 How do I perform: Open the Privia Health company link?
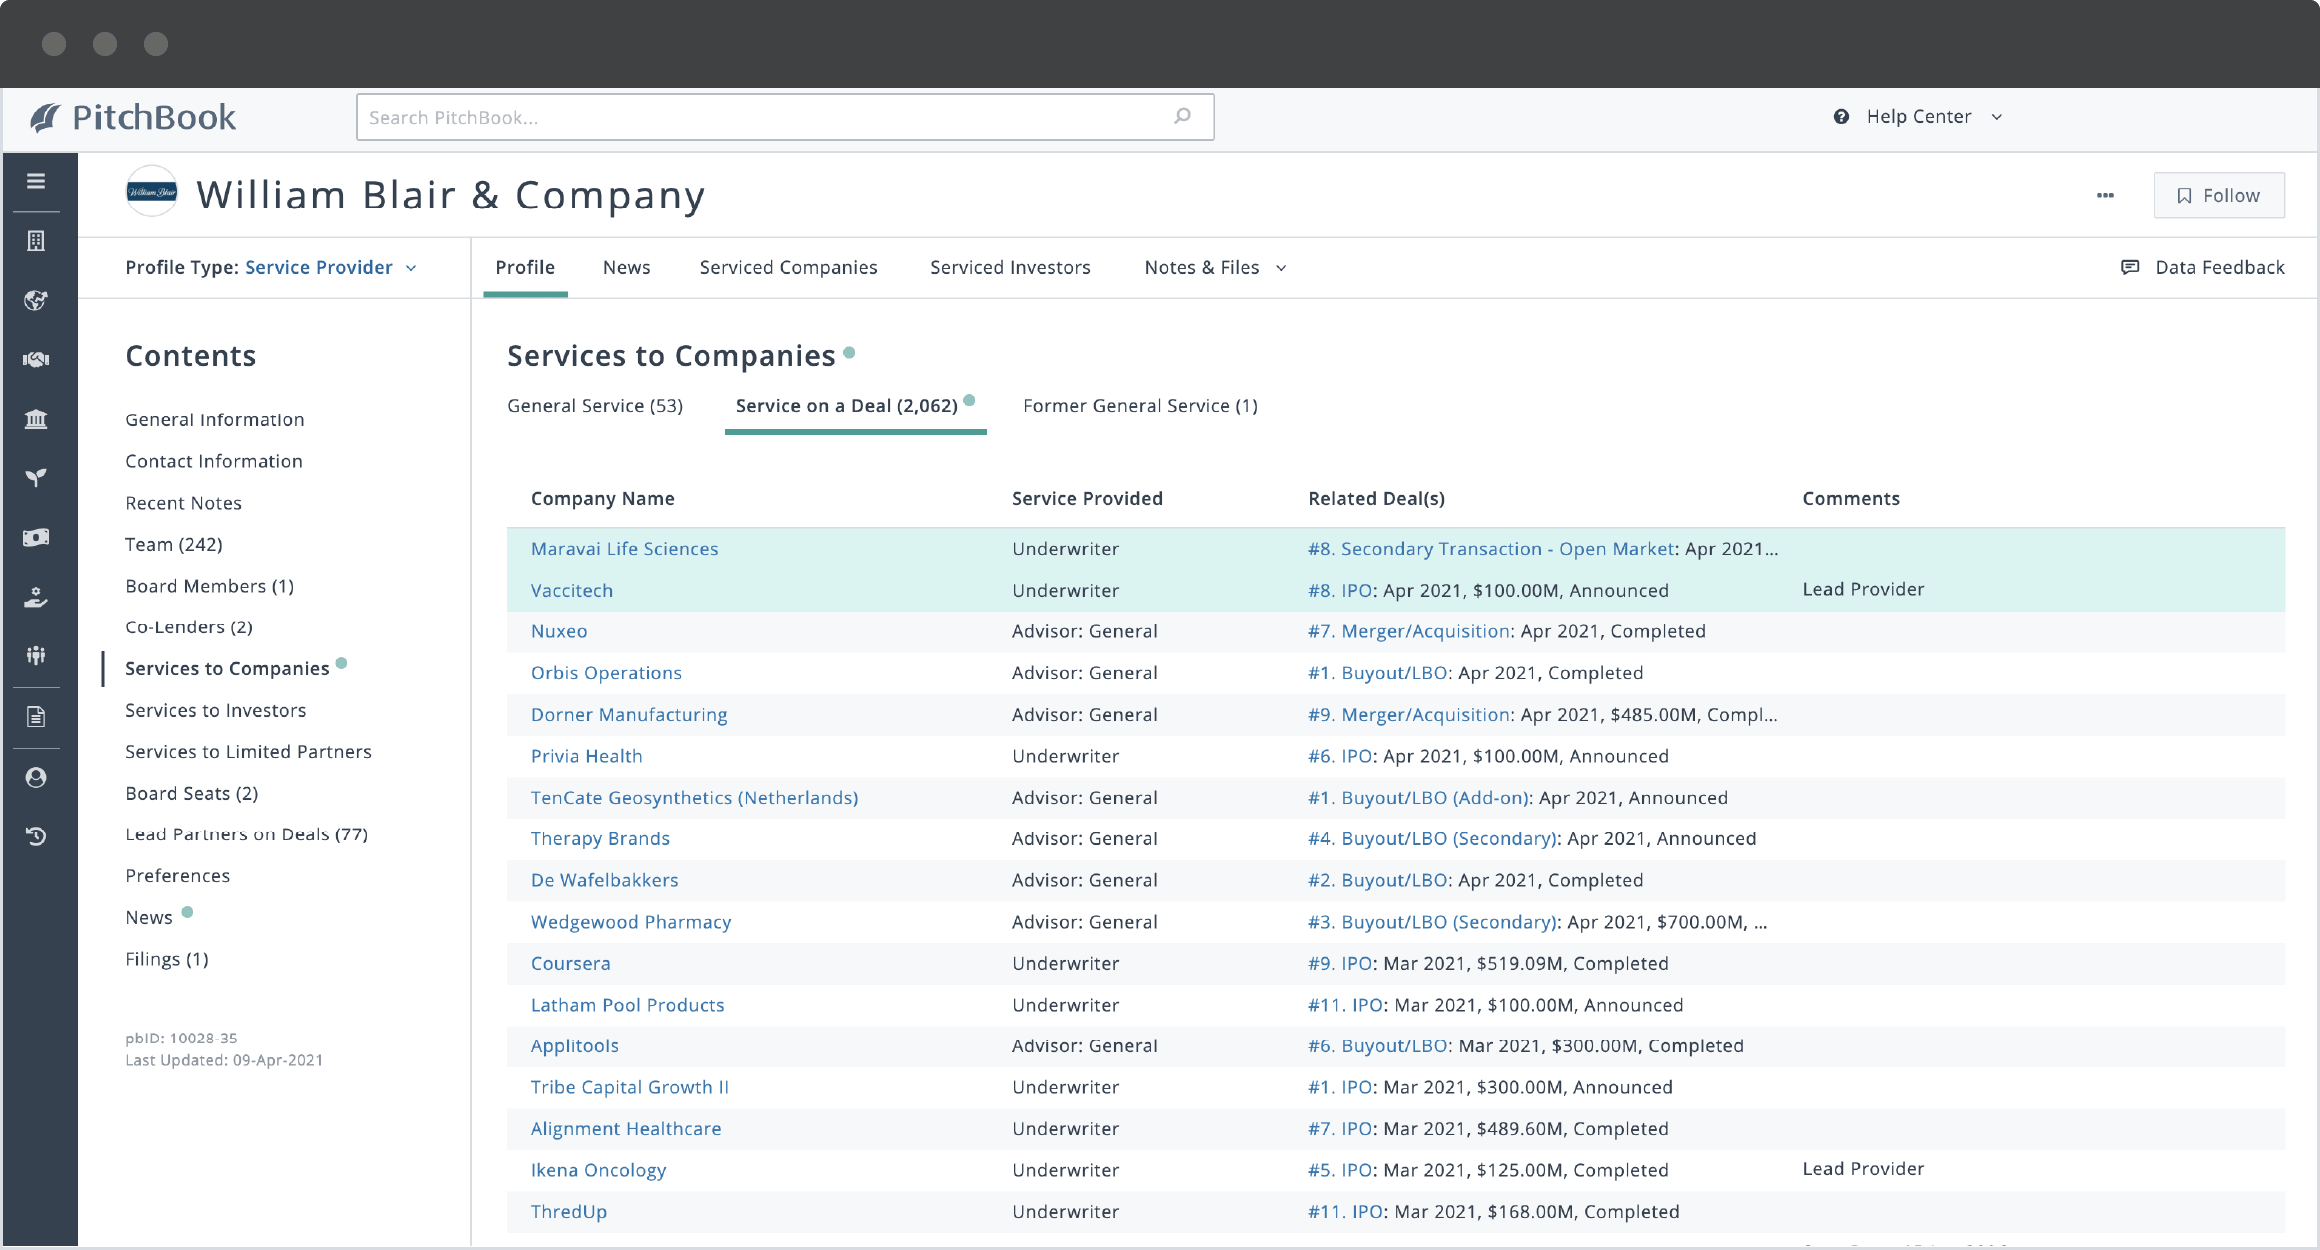point(587,756)
